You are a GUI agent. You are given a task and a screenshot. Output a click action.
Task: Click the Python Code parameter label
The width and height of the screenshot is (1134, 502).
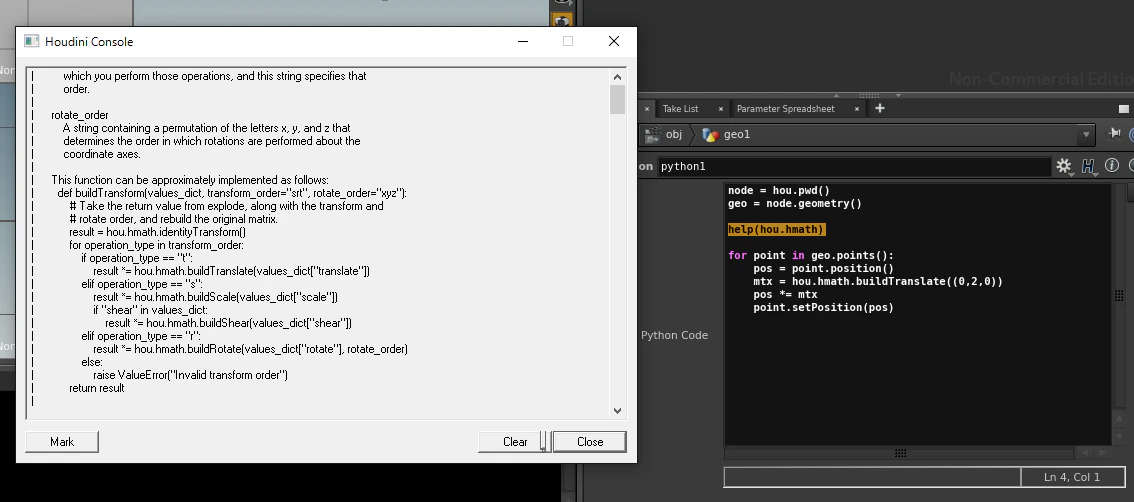[x=674, y=335]
